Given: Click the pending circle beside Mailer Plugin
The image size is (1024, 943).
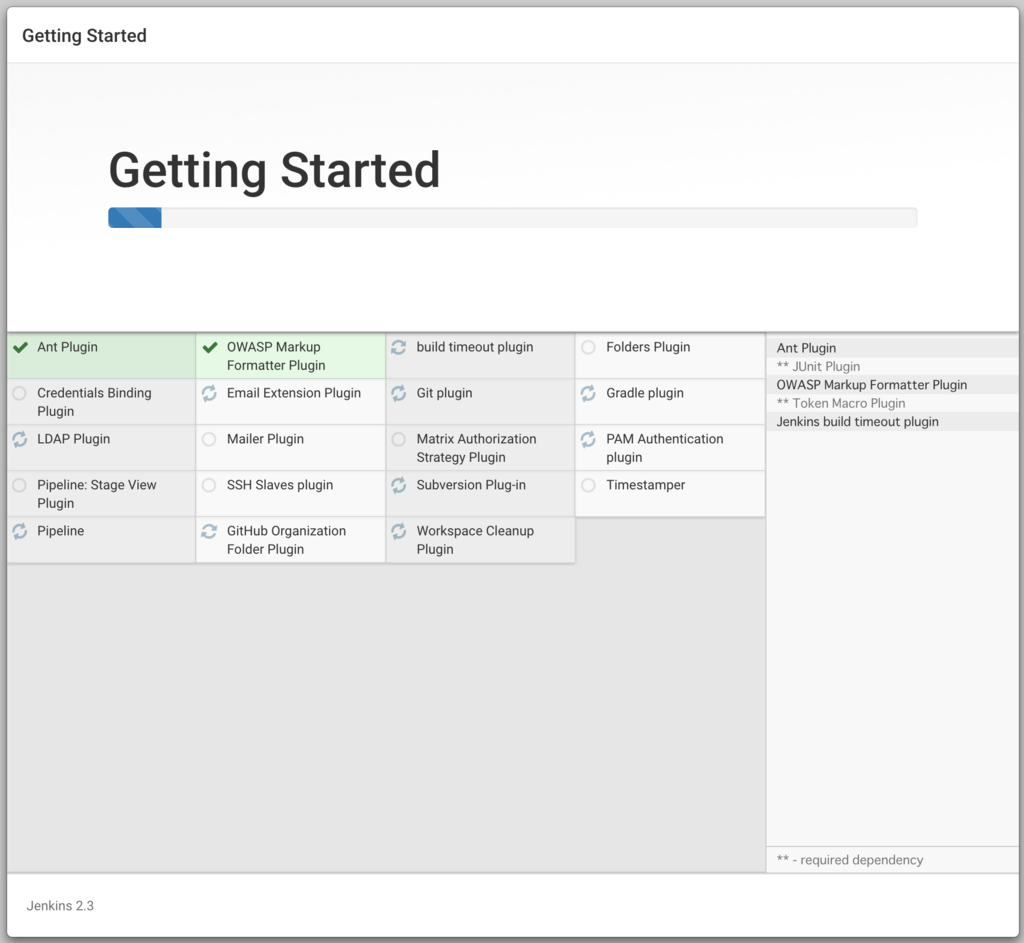Looking at the screenshot, I should 209,440.
